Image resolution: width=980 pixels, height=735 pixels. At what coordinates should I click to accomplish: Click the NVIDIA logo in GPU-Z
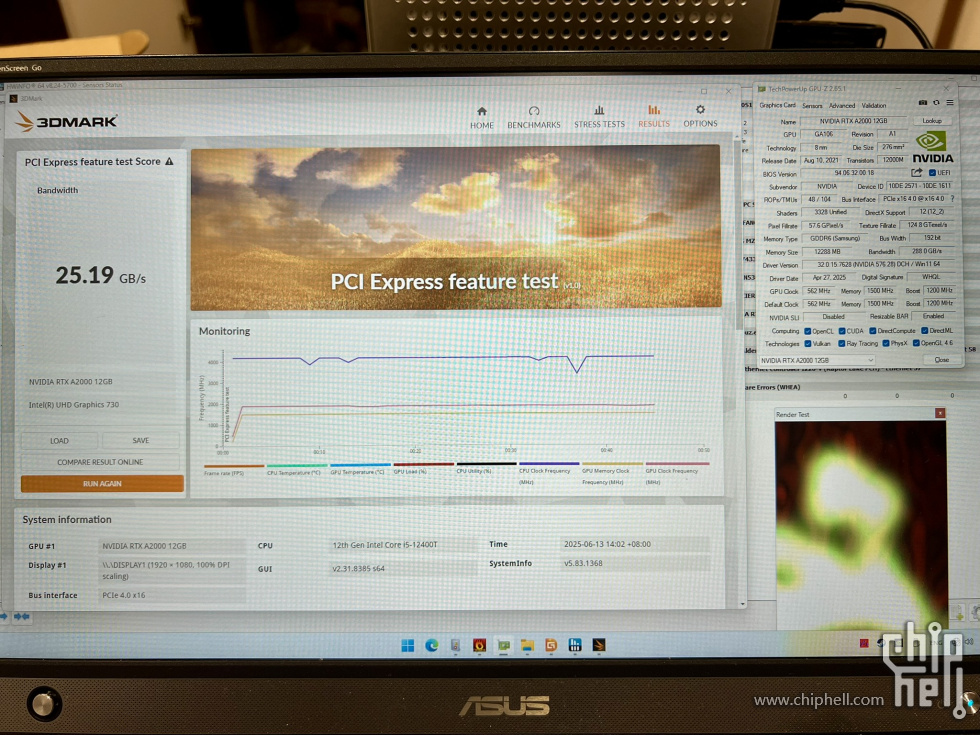pos(932,148)
